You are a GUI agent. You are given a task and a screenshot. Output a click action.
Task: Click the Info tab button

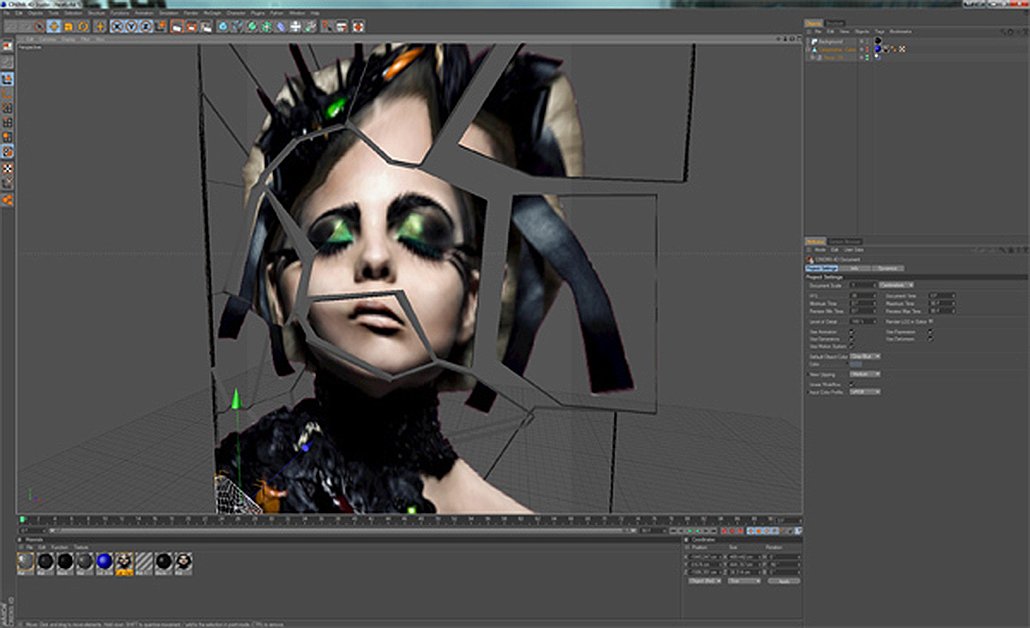(855, 268)
